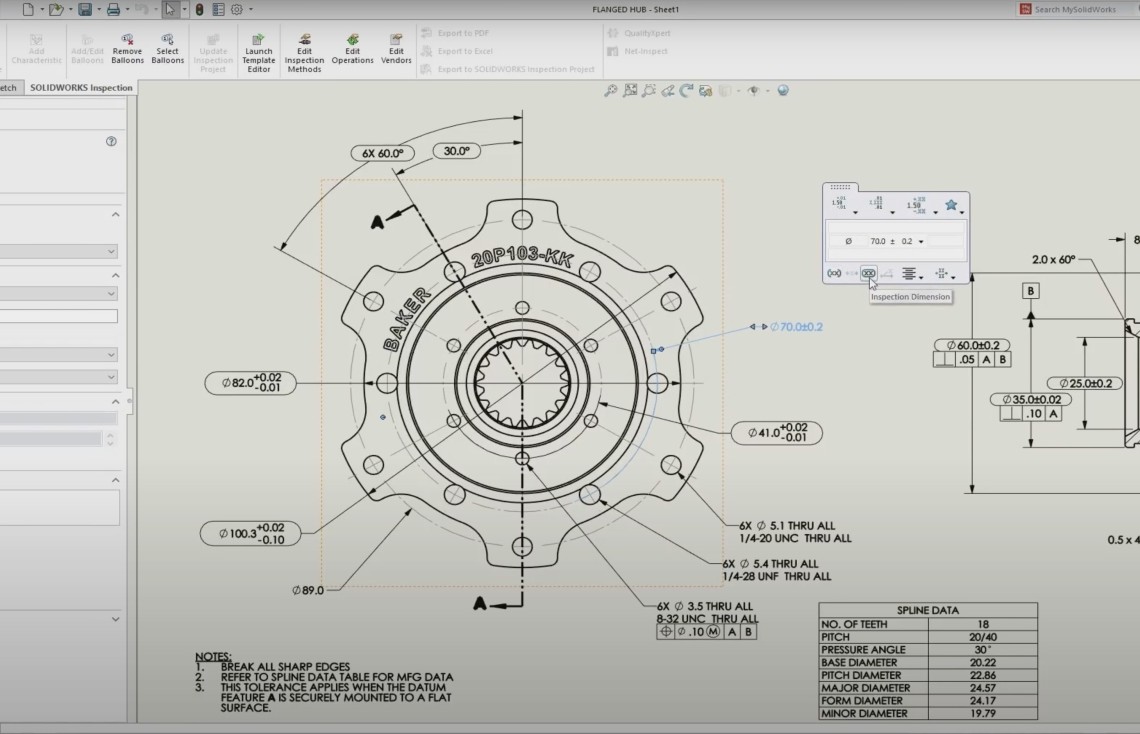Click the tolerance precision icon in the dimension palette
The height and width of the screenshot is (734, 1140).
coord(915,204)
